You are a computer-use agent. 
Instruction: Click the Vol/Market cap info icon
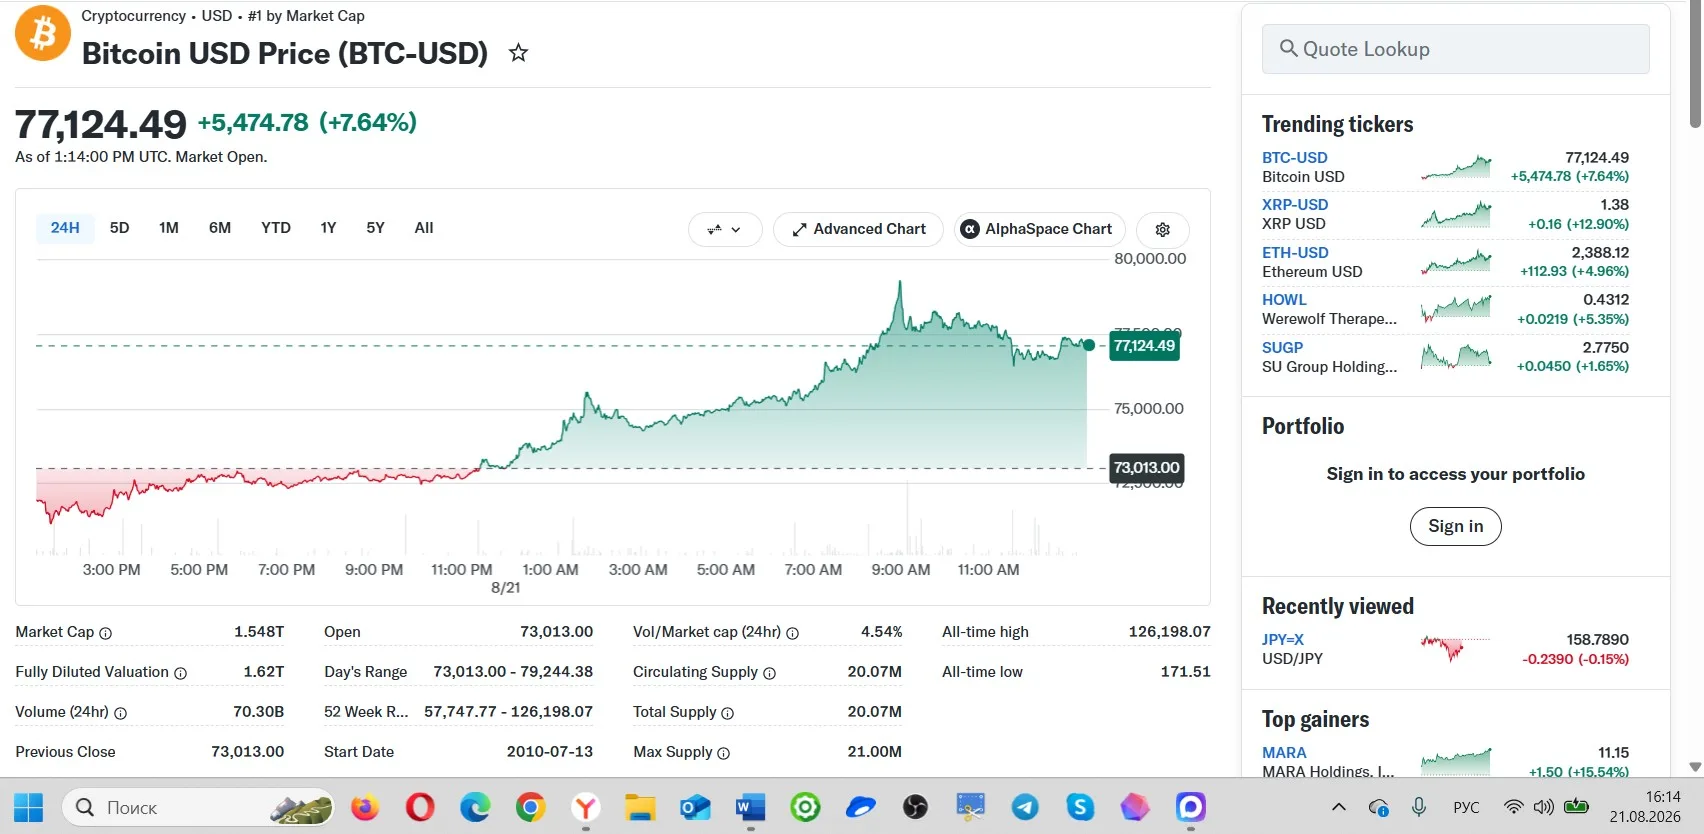point(793,633)
